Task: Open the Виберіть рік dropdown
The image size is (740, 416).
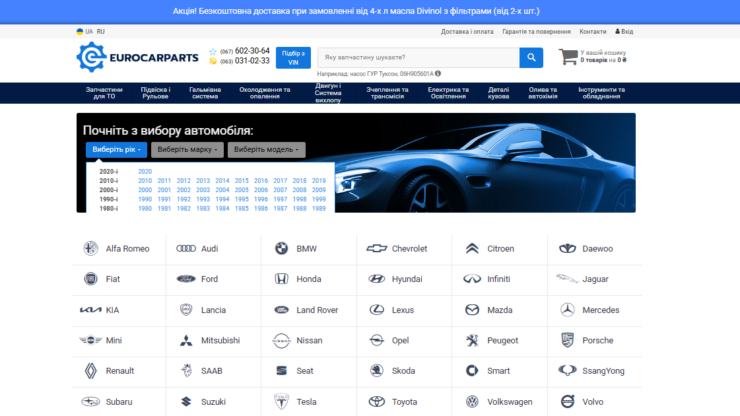Action: pyautogui.click(x=116, y=150)
